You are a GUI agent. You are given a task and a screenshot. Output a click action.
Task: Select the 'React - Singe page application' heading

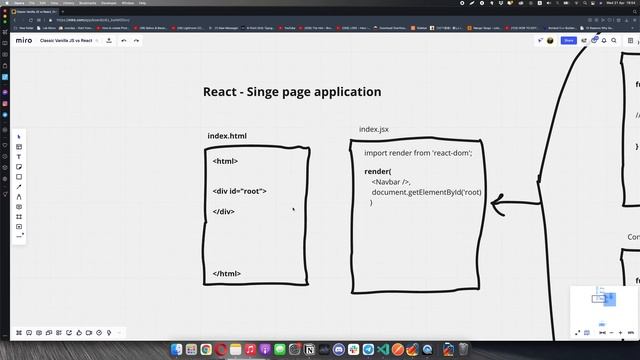click(x=292, y=92)
